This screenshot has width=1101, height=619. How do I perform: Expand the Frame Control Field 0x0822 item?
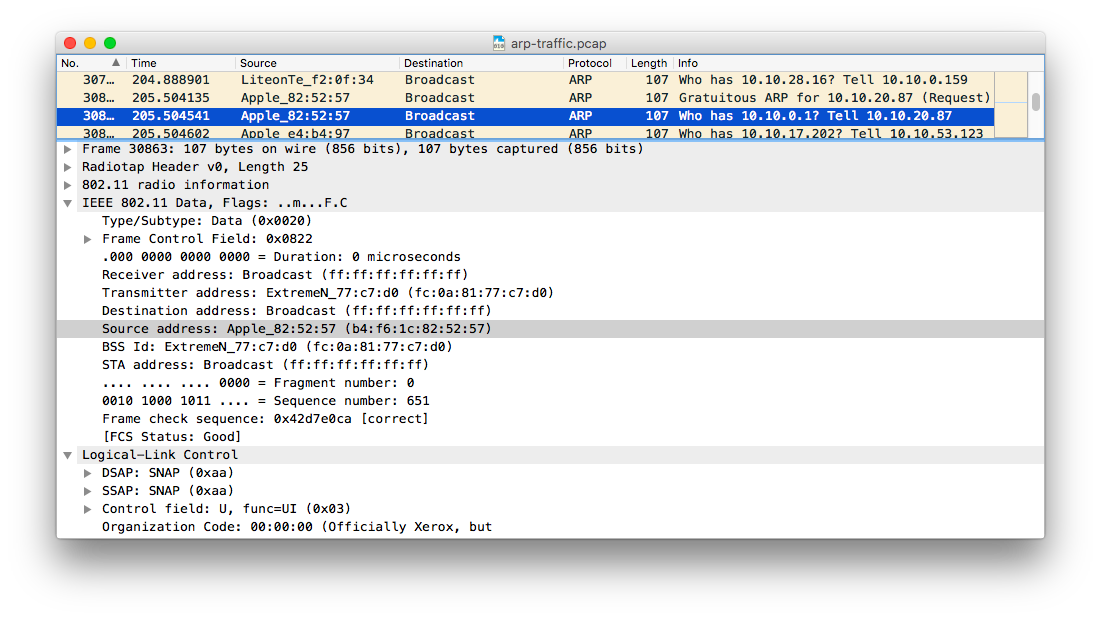(x=88, y=239)
